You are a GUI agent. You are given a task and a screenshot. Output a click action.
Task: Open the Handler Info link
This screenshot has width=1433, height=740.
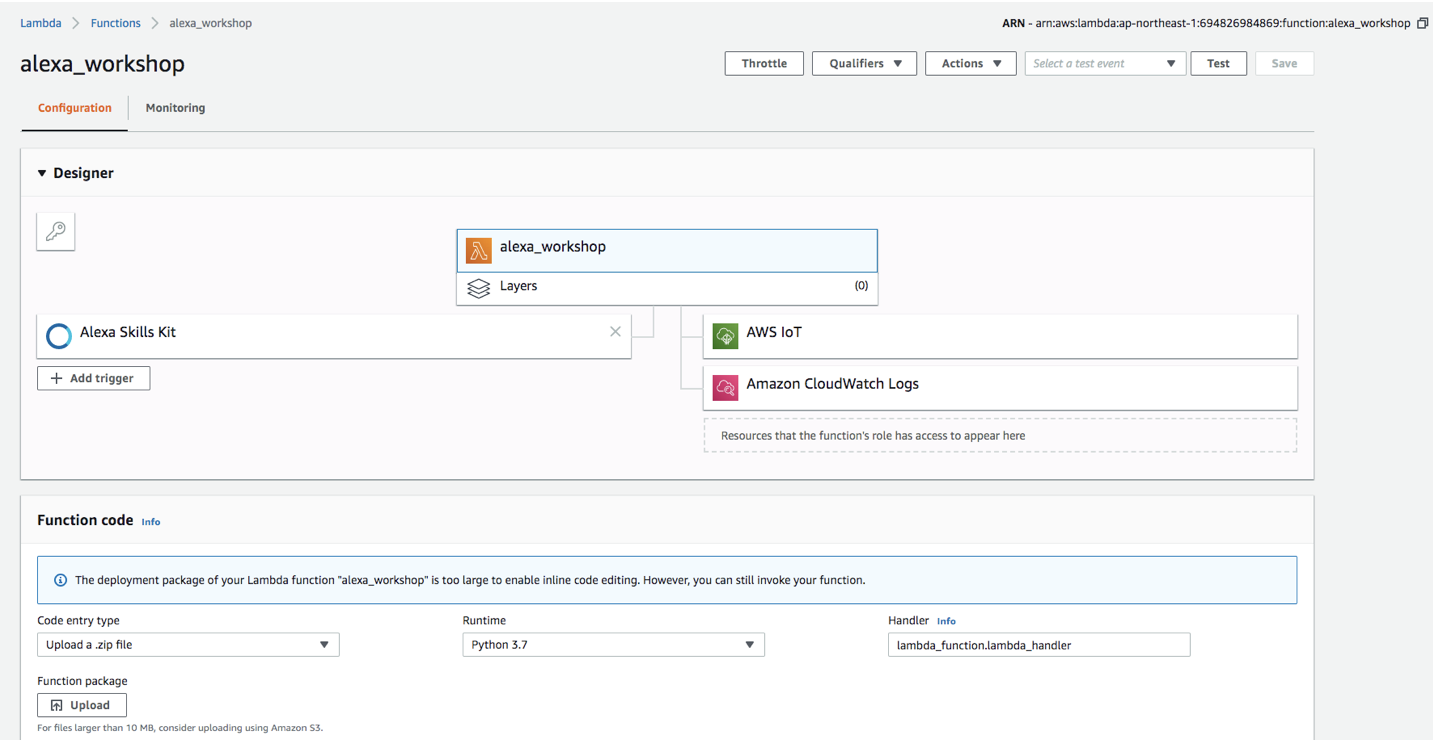click(946, 621)
